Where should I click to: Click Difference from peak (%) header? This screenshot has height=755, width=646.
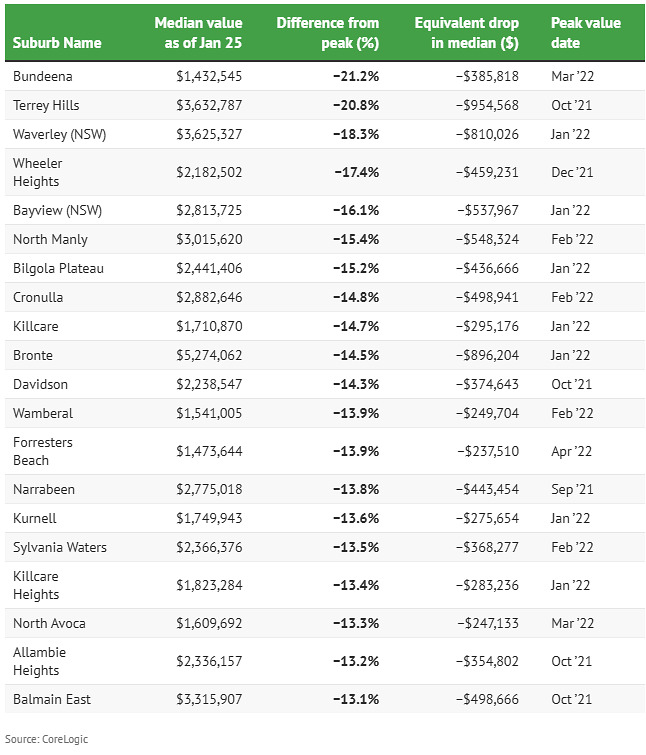(x=328, y=34)
